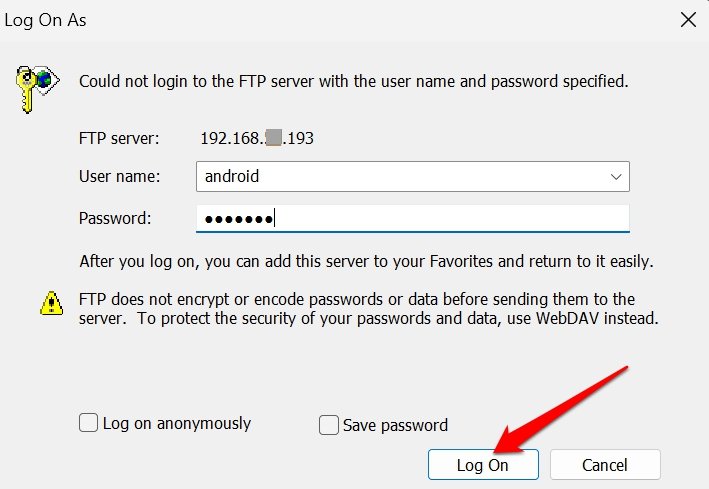The width and height of the screenshot is (709, 489).
Task: Tick the Save password checkbox
Action: (328, 426)
